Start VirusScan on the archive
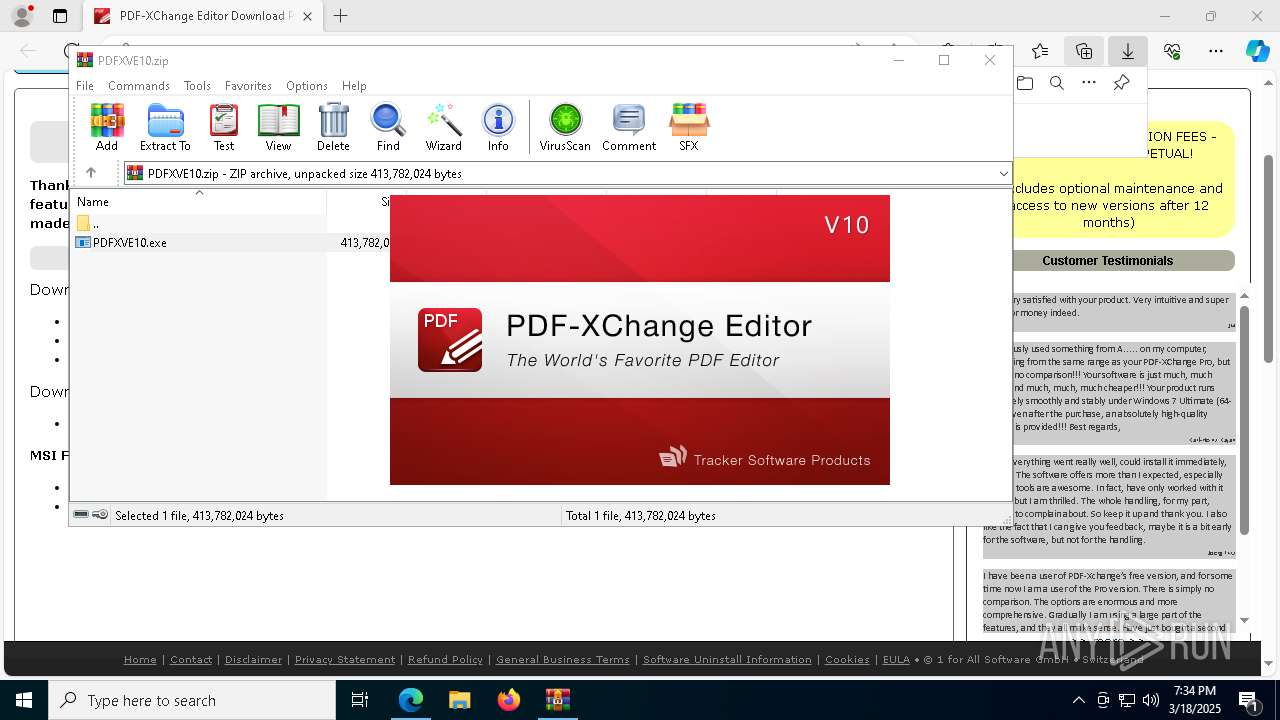The height and width of the screenshot is (720, 1280). [x=565, y=127]
